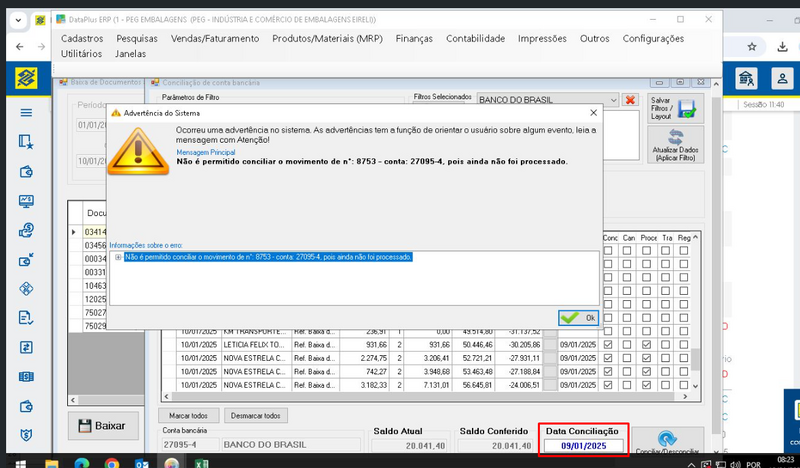Click Salvar Filtros / Layout button
The height and width of the screenshot is (468, 800).
675,108
